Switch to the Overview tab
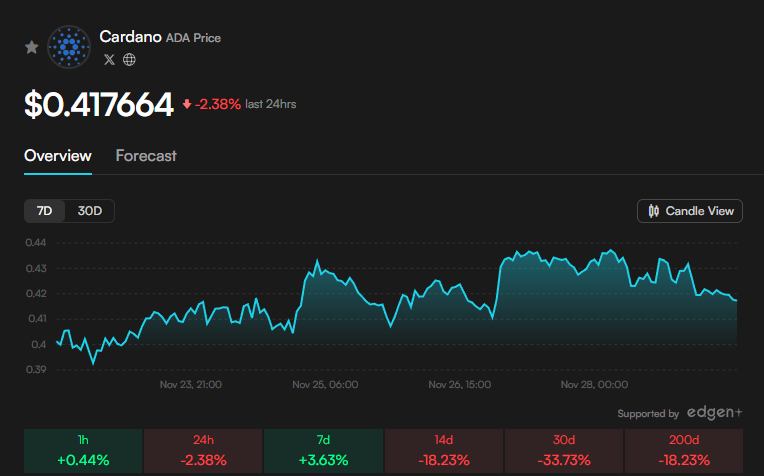The width and height of the screenshot is (764, 476). [x=58, y=156]
